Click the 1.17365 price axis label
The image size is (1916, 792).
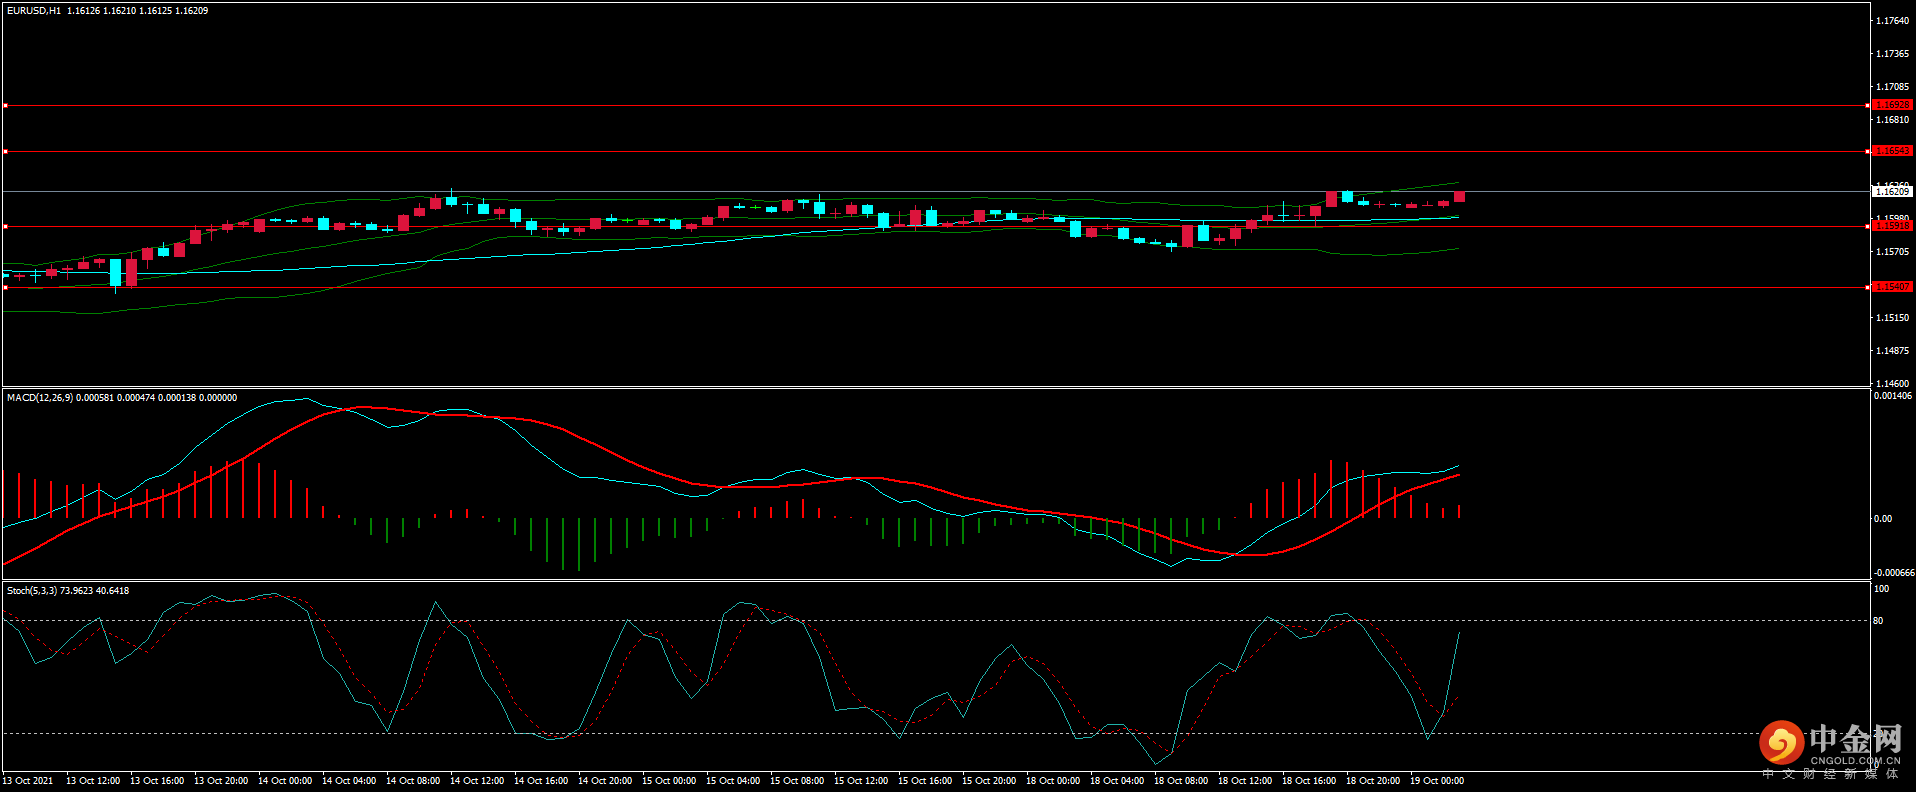coord(1892,54)
